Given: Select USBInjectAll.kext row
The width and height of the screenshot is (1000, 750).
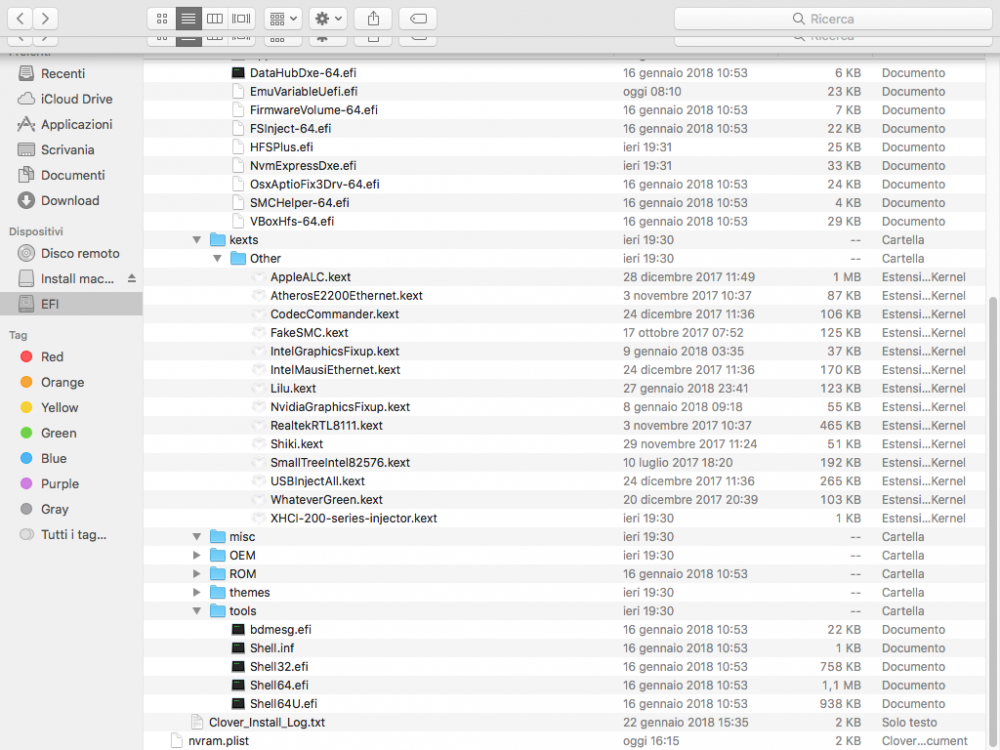Looking at the screenshot, I should click(564, 481).
